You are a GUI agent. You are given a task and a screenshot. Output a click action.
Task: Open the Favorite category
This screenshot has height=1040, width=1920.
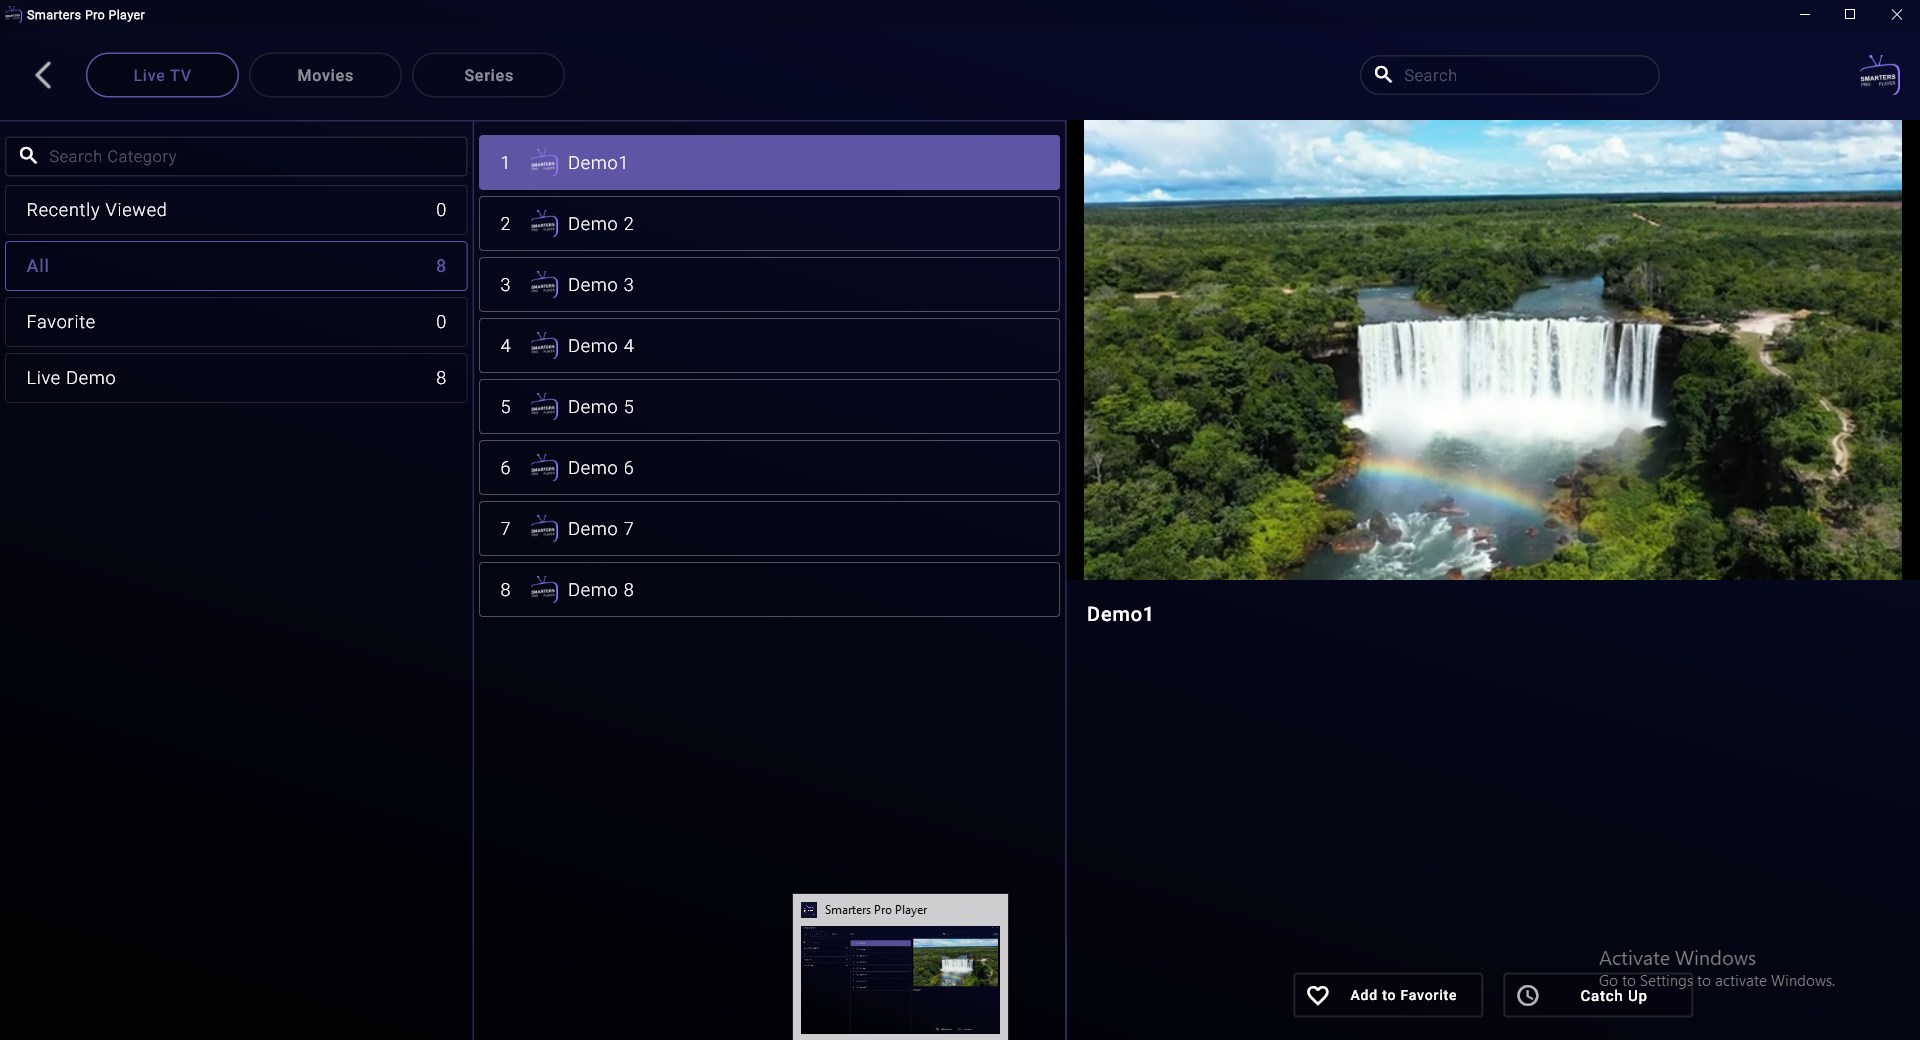pos(236,321)
